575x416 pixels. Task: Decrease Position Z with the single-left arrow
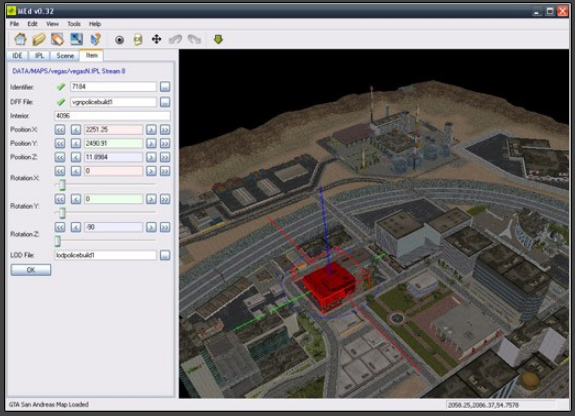point(76,157)
